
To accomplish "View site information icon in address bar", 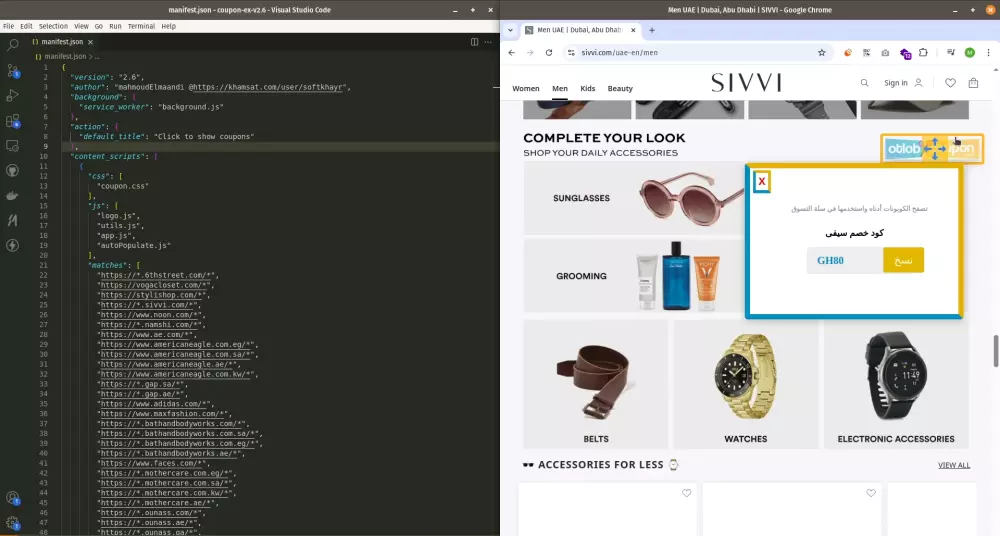I will tap(571, 53).
